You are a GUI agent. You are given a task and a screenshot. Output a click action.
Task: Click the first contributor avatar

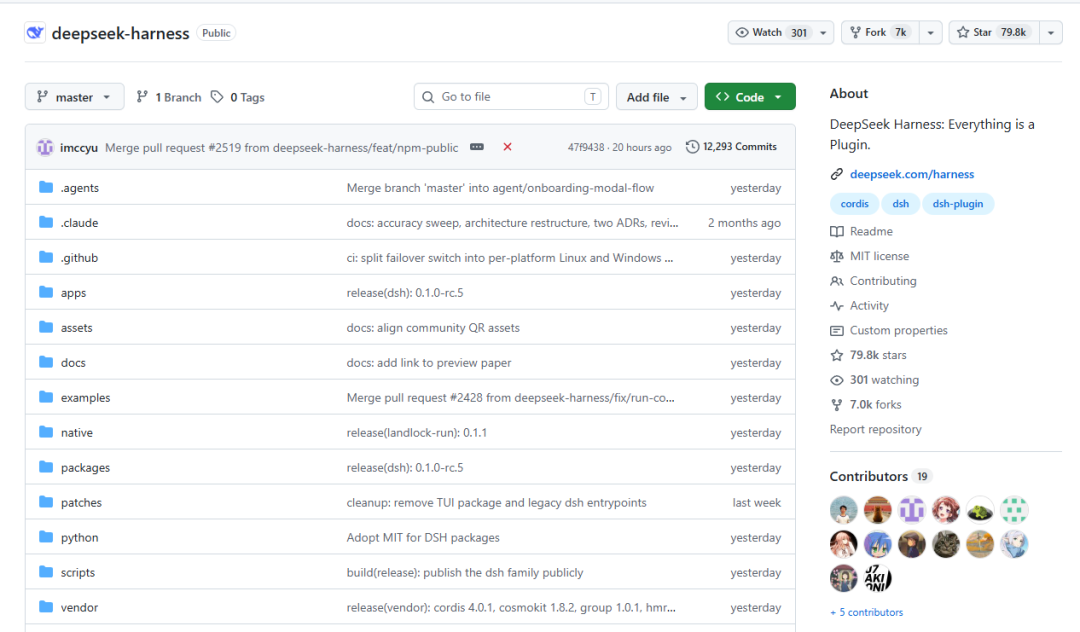pyautogui.click(x=844, y=510)
